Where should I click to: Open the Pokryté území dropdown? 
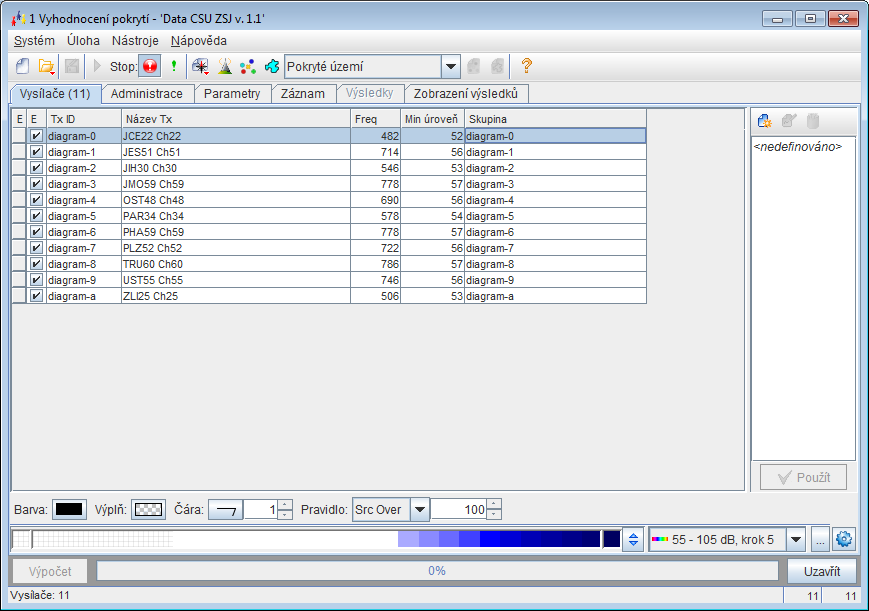pyautogui.click(x=450, y=67)
